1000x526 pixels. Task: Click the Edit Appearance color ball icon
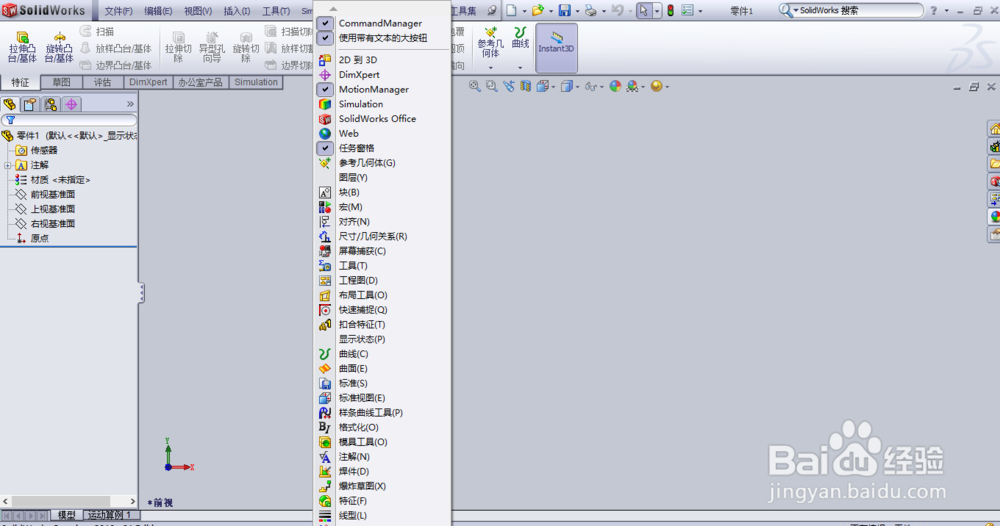click(615, 86)
